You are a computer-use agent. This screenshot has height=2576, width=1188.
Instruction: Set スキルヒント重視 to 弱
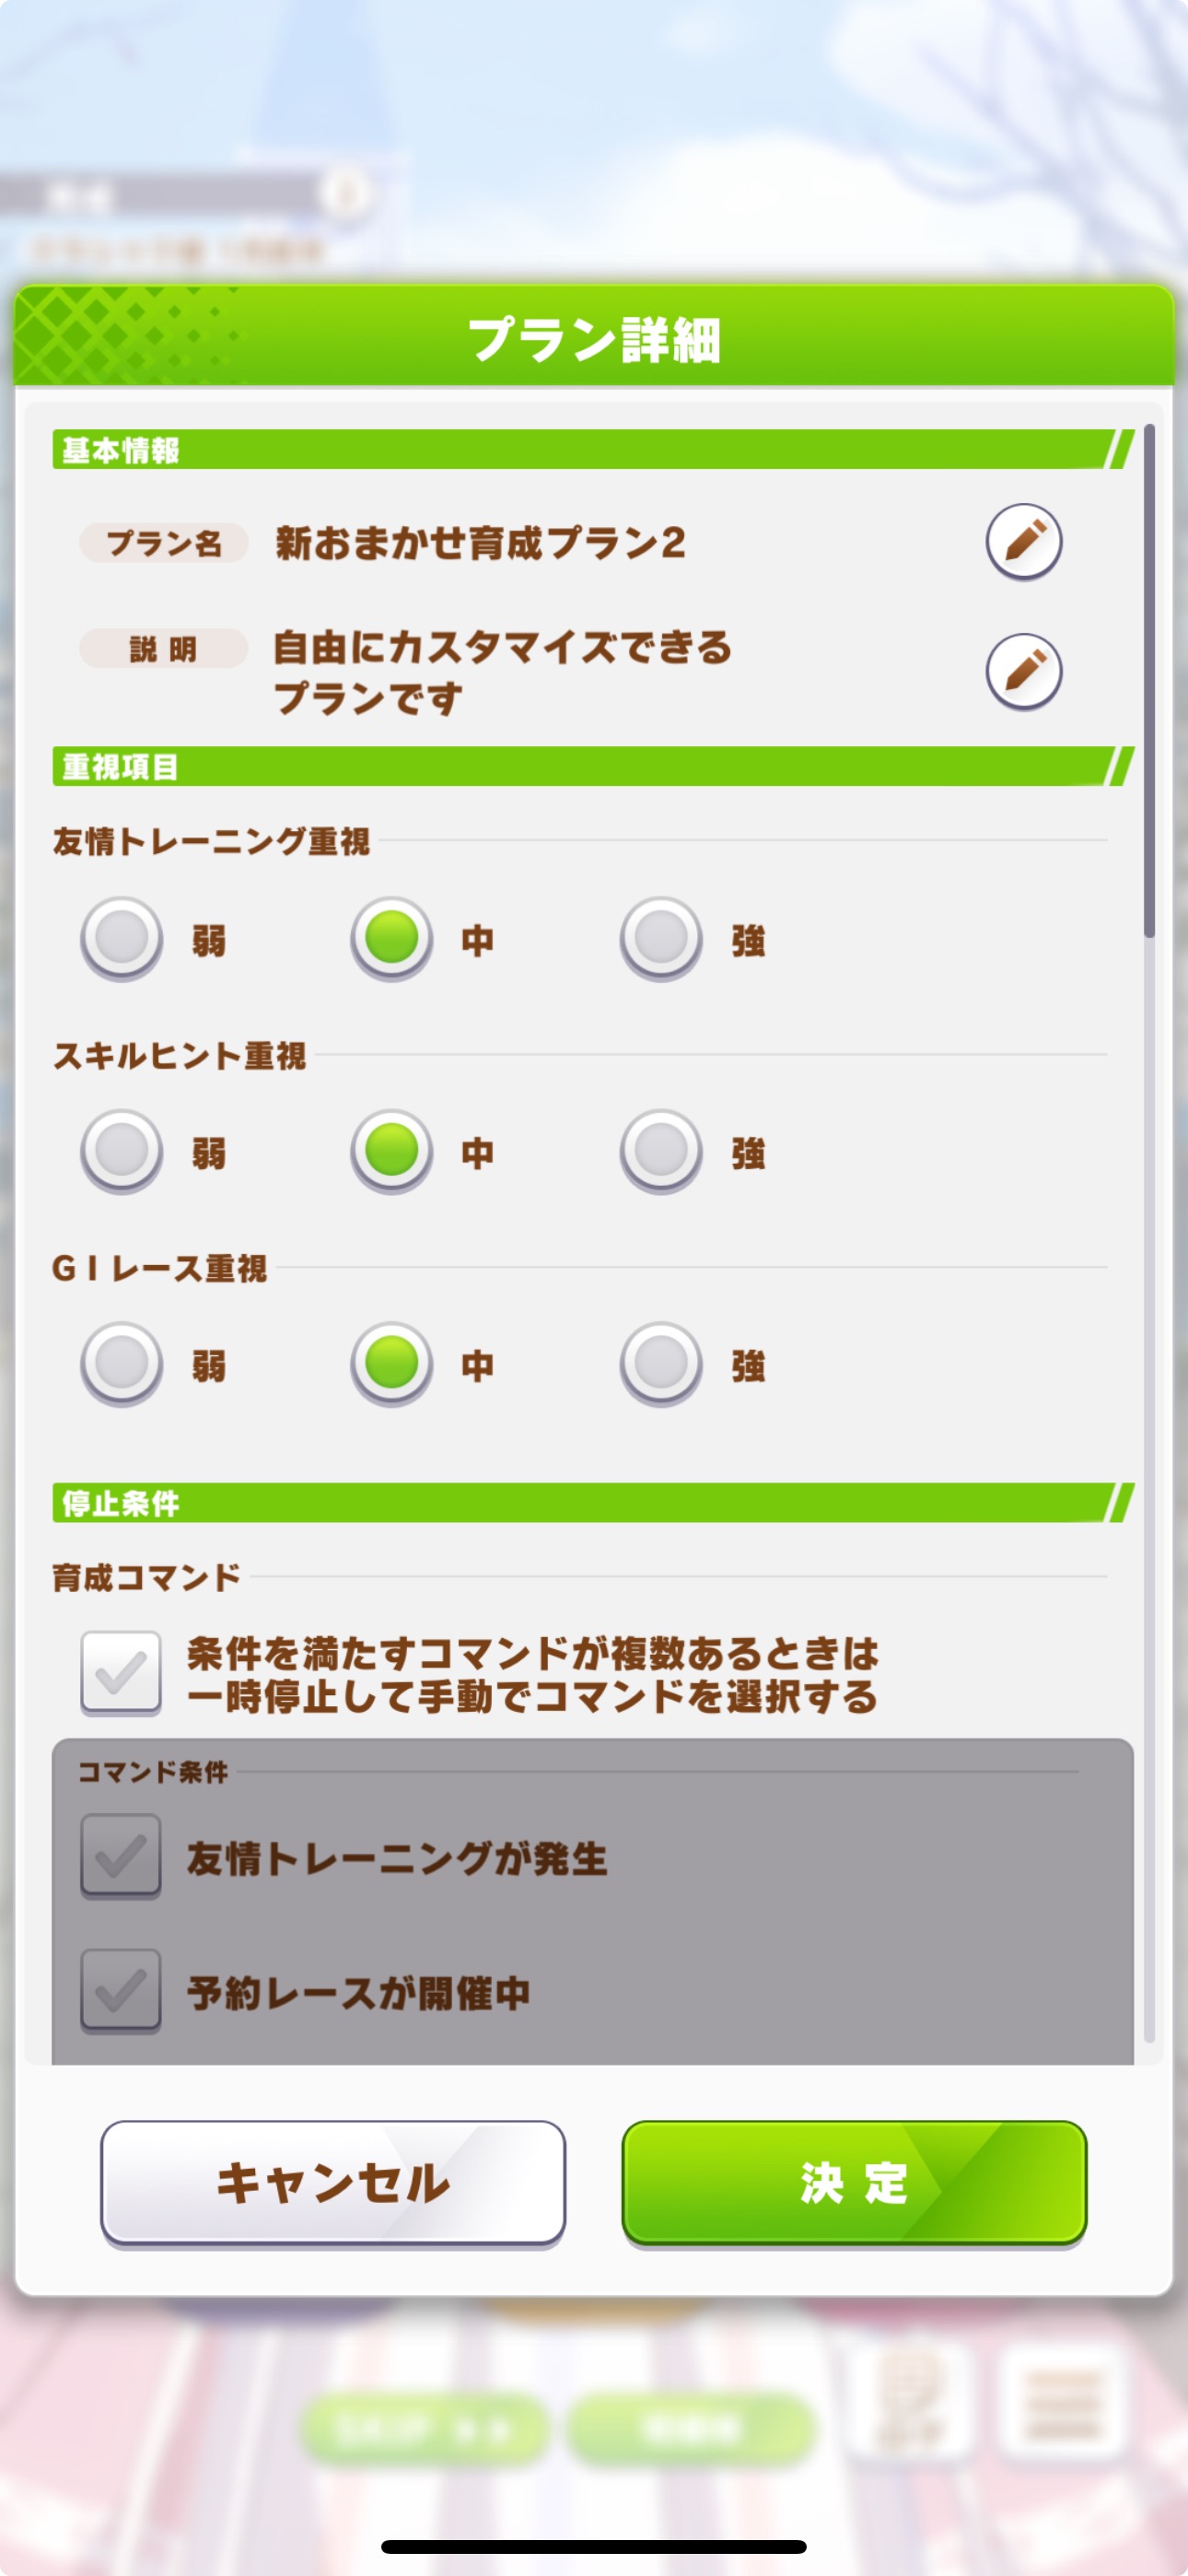tap(121, 1151)
